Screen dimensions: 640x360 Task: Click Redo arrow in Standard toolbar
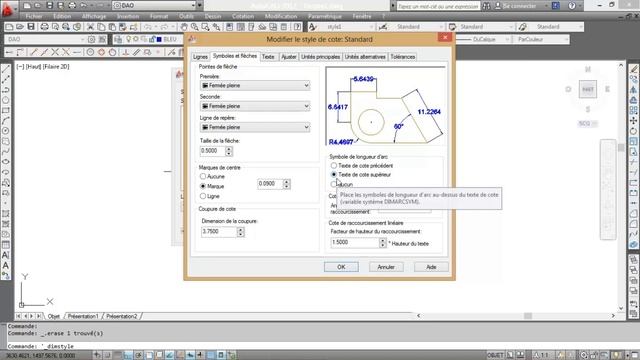(x=164, y=27)
